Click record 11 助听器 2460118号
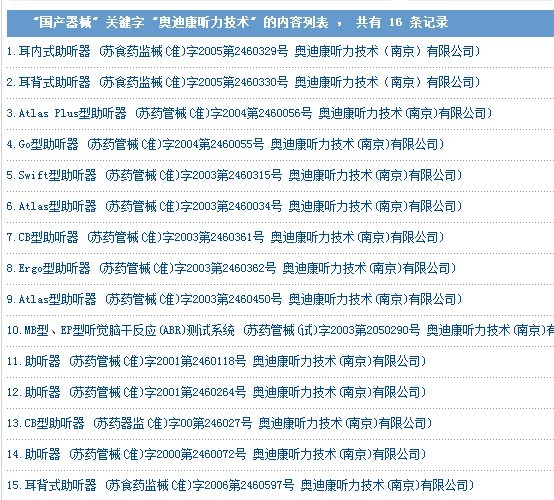The width and height of the screenshot is (554, 500). [x=217, y=361]
